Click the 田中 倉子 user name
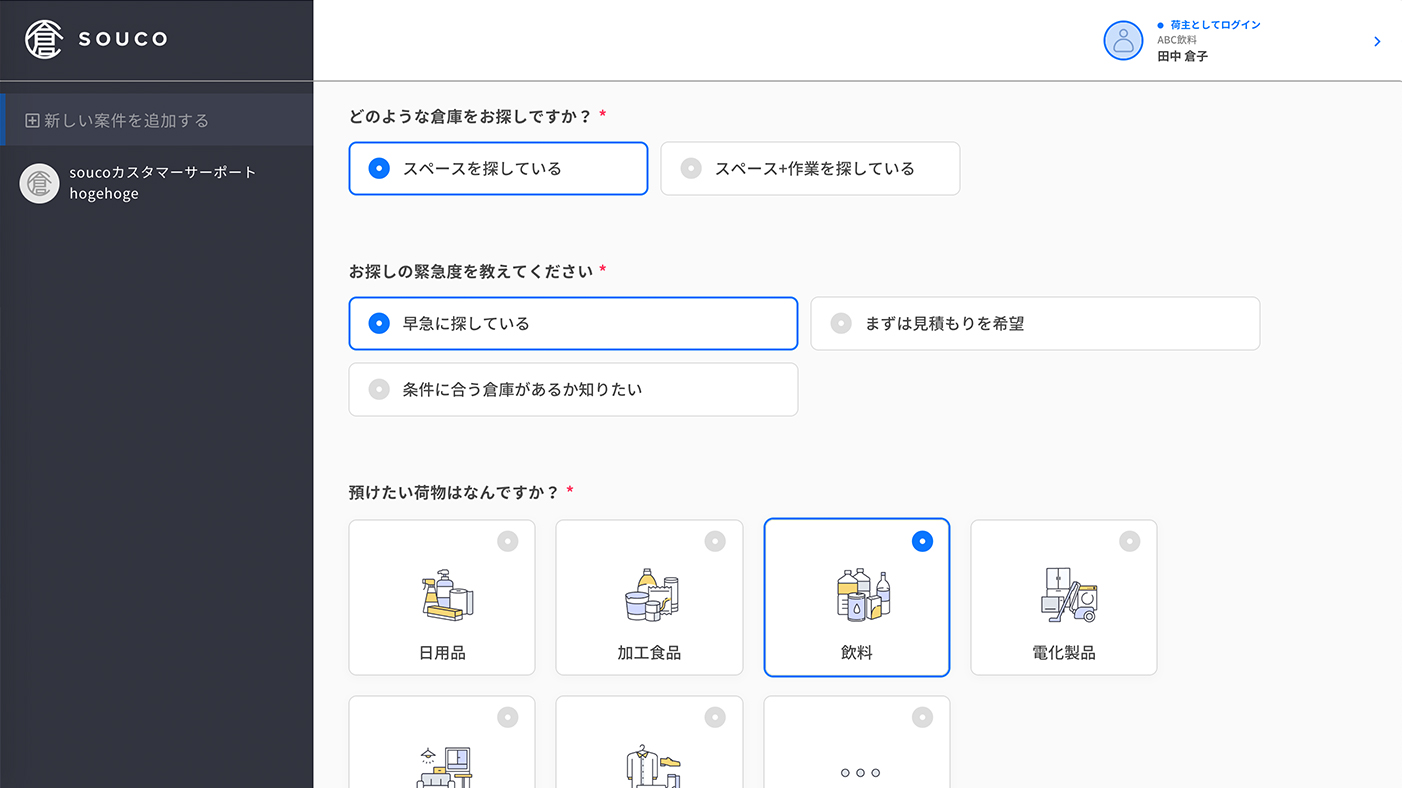This screenshot has width=1402, height=788. 1183,56
